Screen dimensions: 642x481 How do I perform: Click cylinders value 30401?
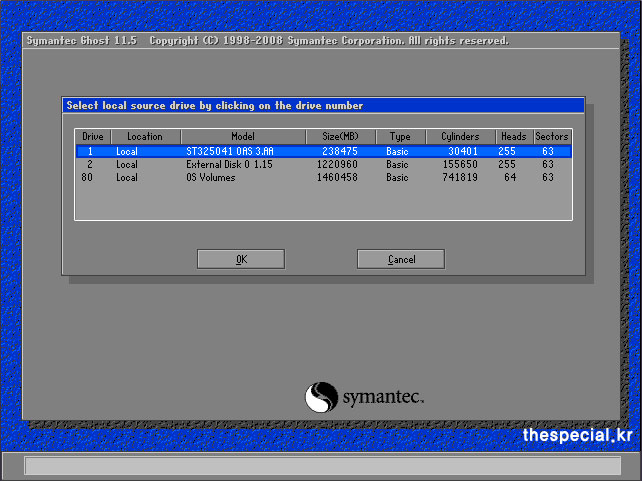(x=463, y=151)
